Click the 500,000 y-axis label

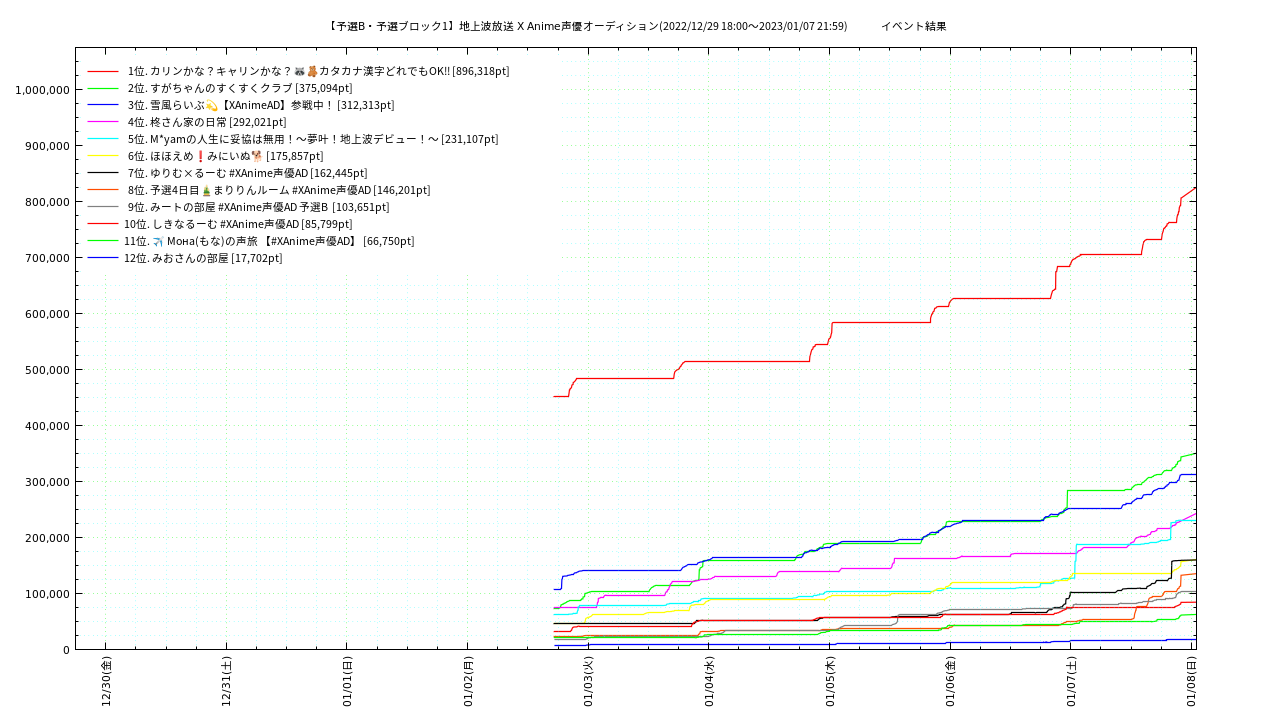point(46,370)
